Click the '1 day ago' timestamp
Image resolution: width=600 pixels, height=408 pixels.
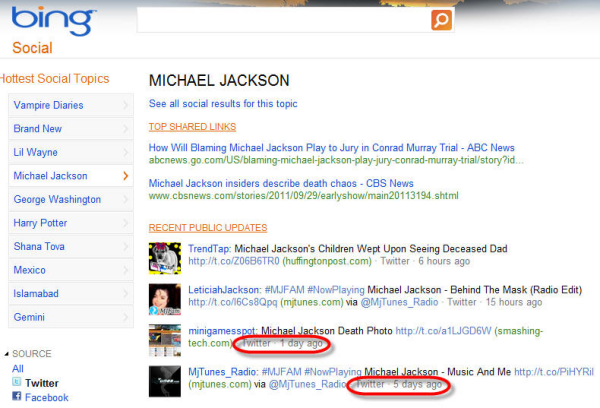301,343
